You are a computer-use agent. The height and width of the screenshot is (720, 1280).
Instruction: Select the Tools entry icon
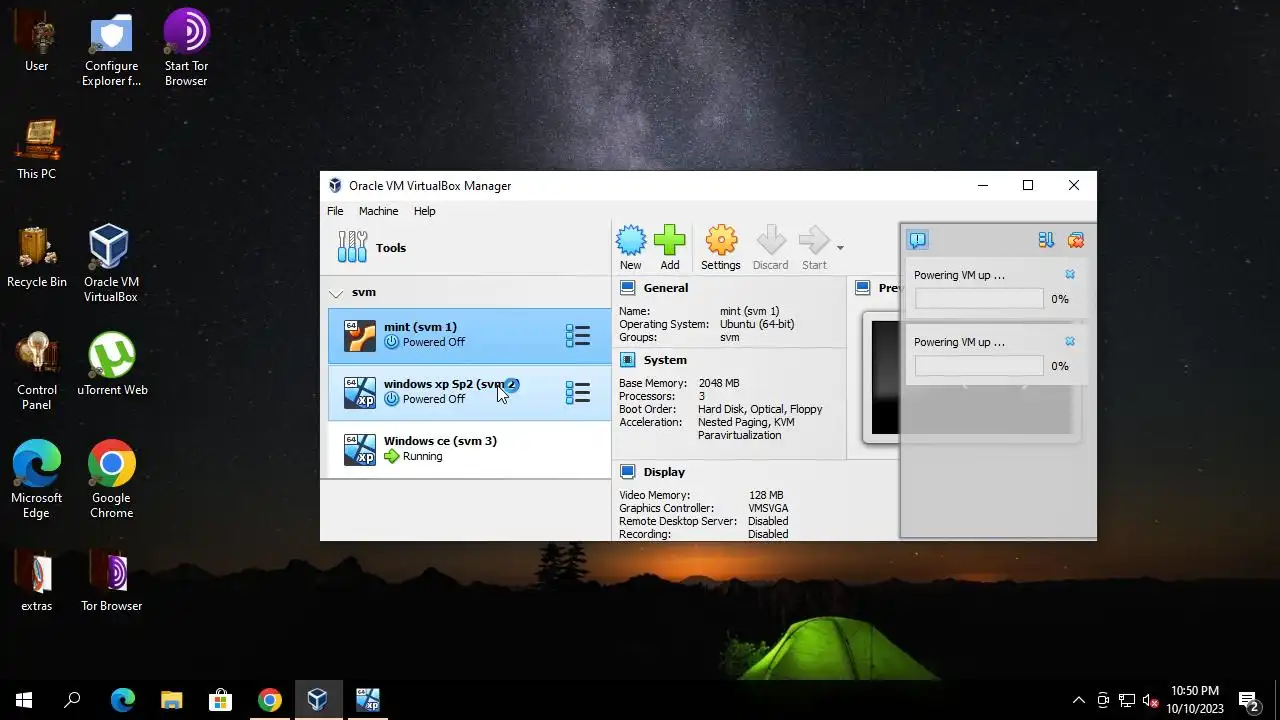[352, 247]
